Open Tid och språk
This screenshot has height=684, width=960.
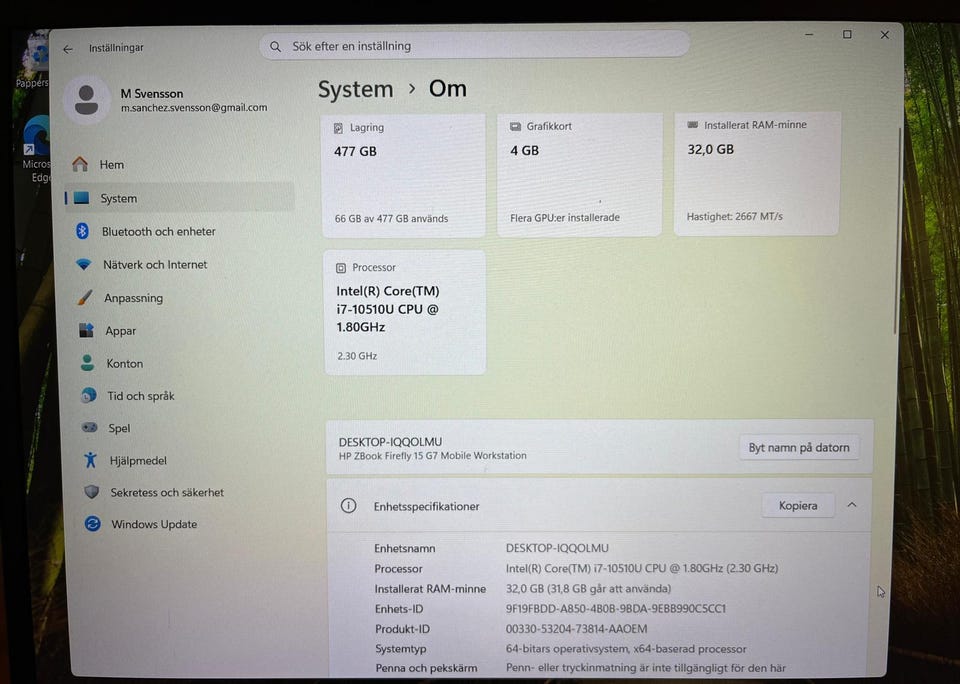[x=184, y=396]
